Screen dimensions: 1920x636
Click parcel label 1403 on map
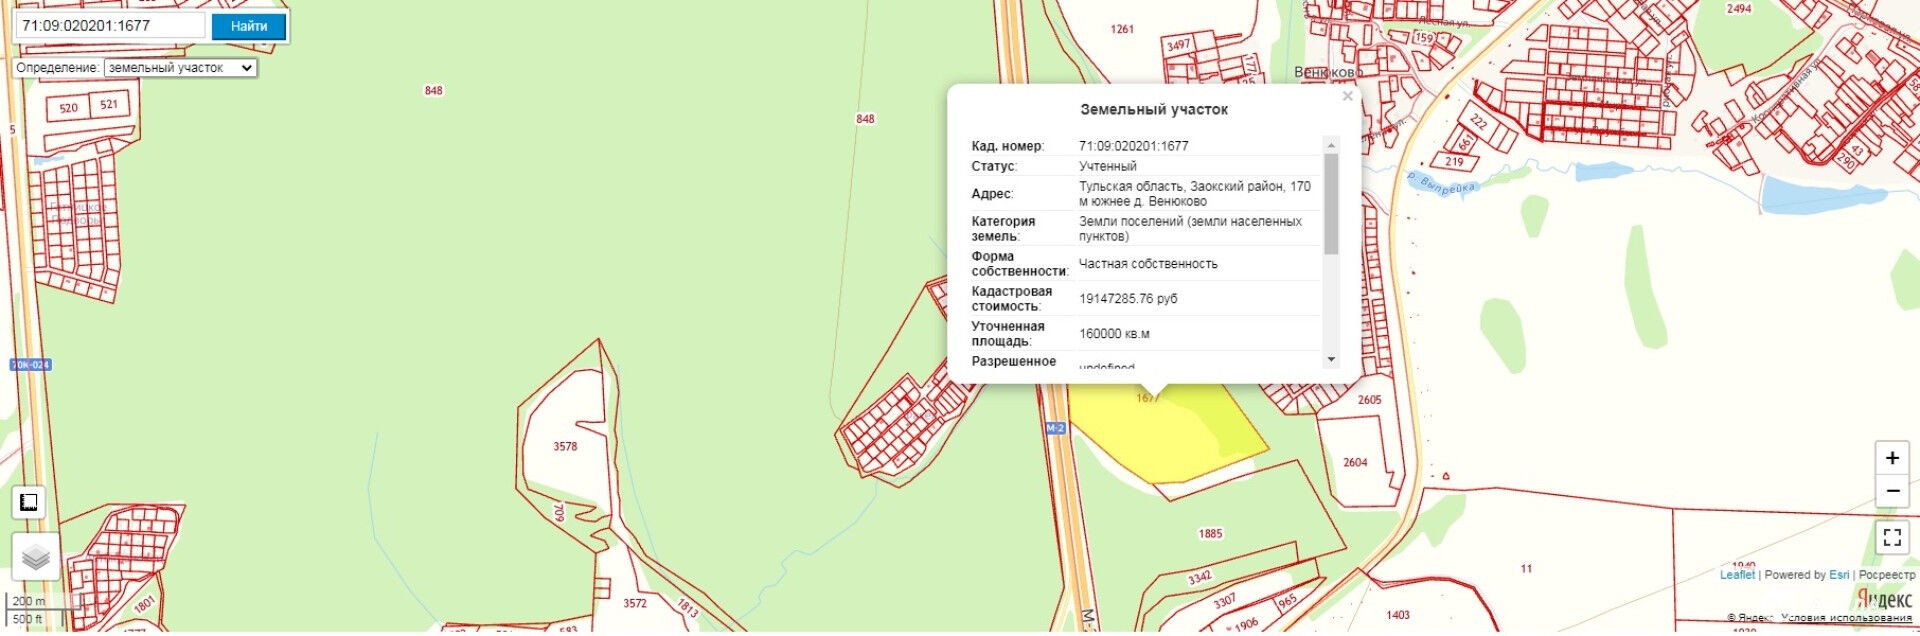(x=1398, y=615)
